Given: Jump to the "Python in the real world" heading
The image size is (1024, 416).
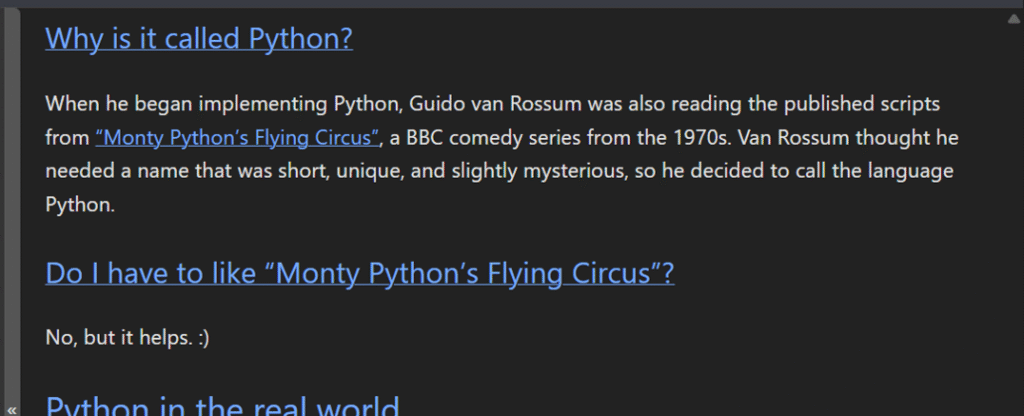Looking at the screenshot, I should tap(223, 408).
